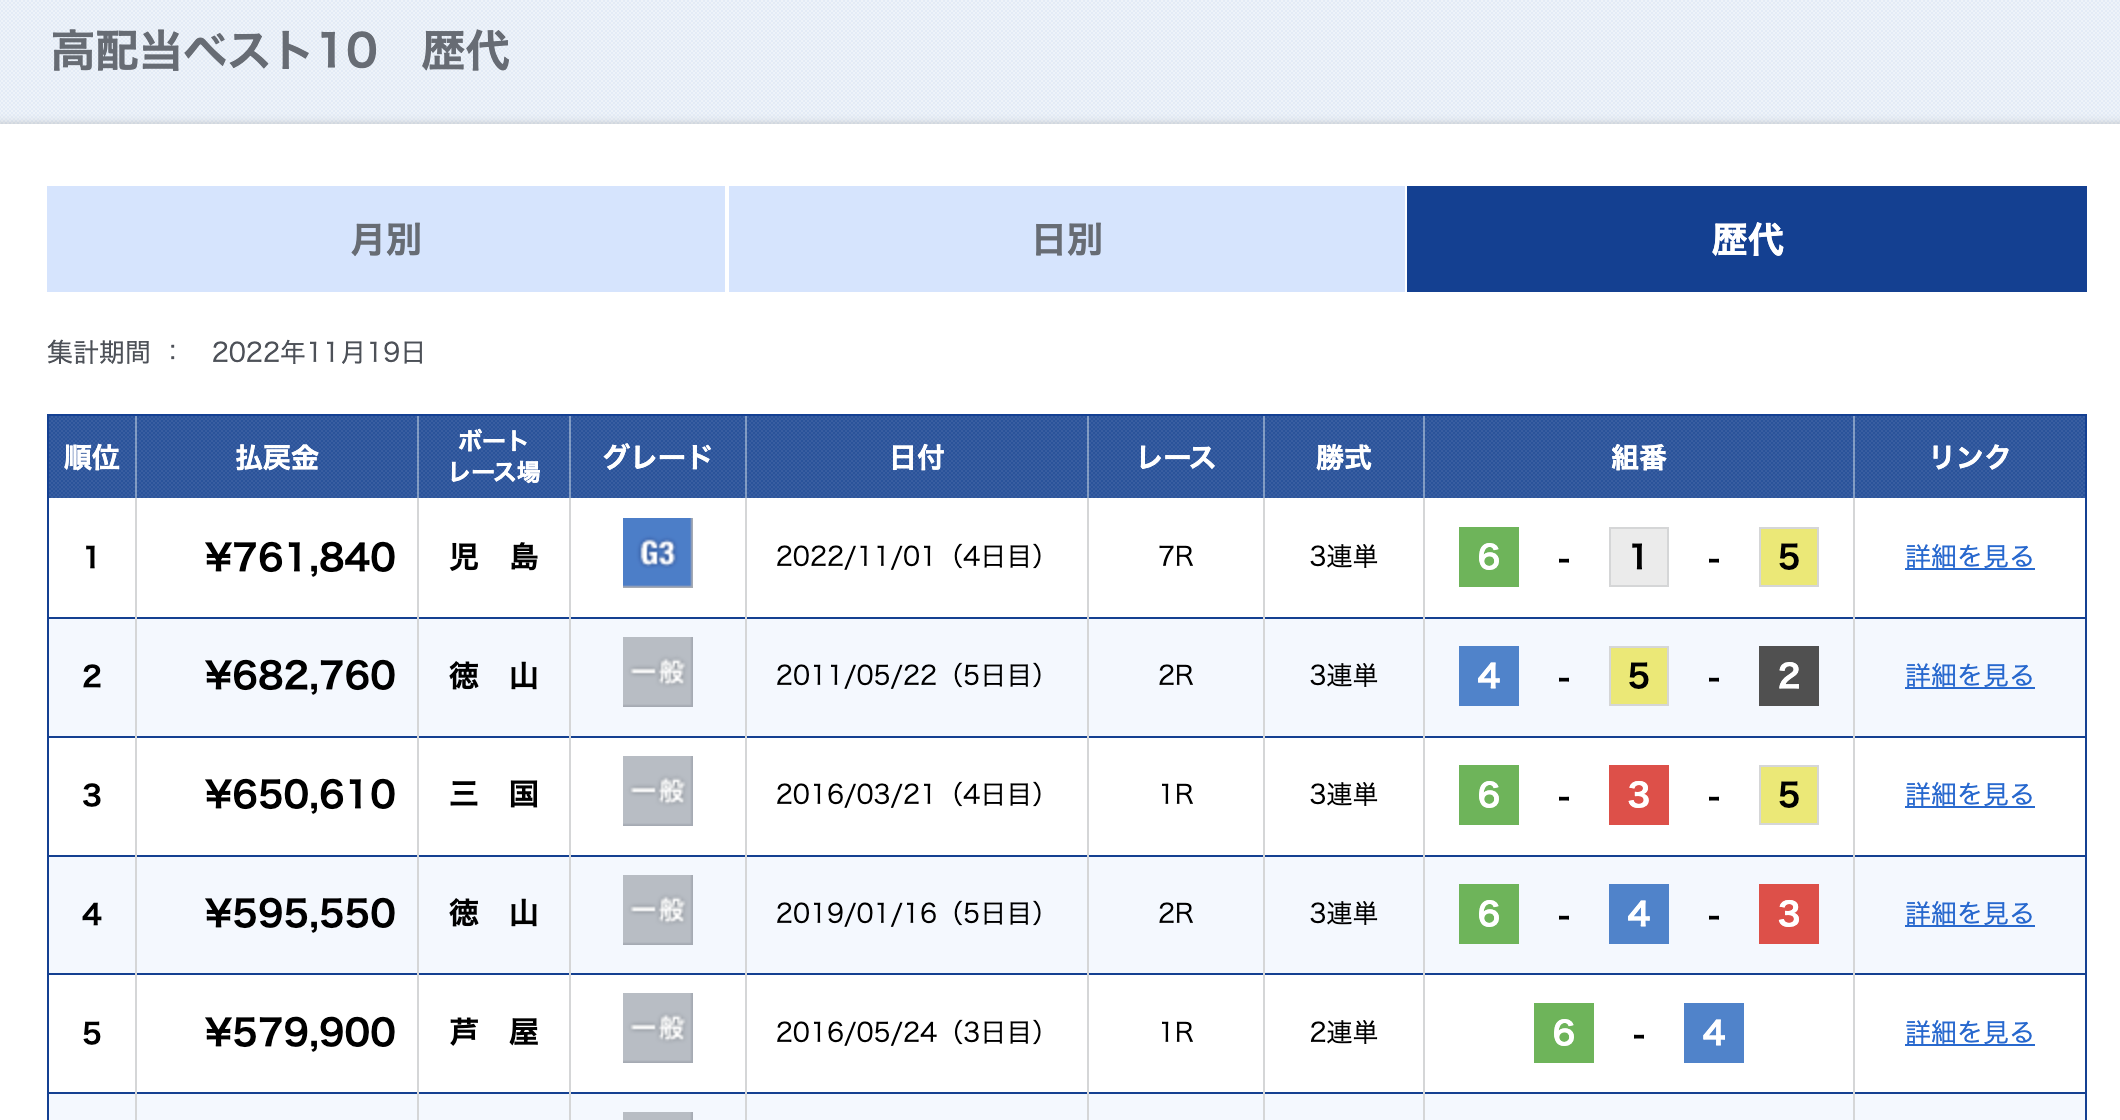Click the ¥682,760 payout amount
The width and height of the screenshot is (2120, 1120).
[300, 676]
